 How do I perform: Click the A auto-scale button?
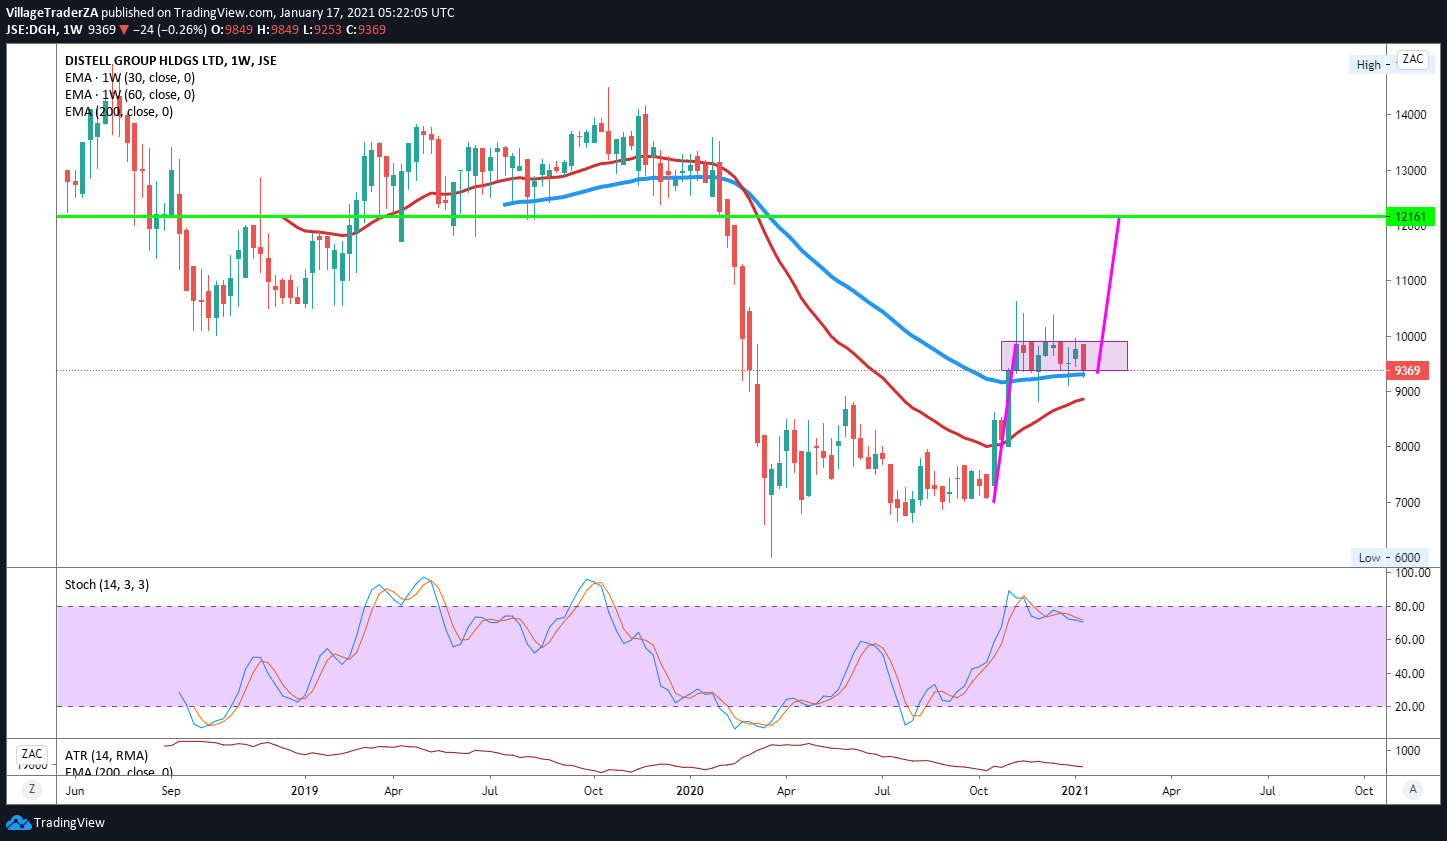click(x=1413, y=789)
